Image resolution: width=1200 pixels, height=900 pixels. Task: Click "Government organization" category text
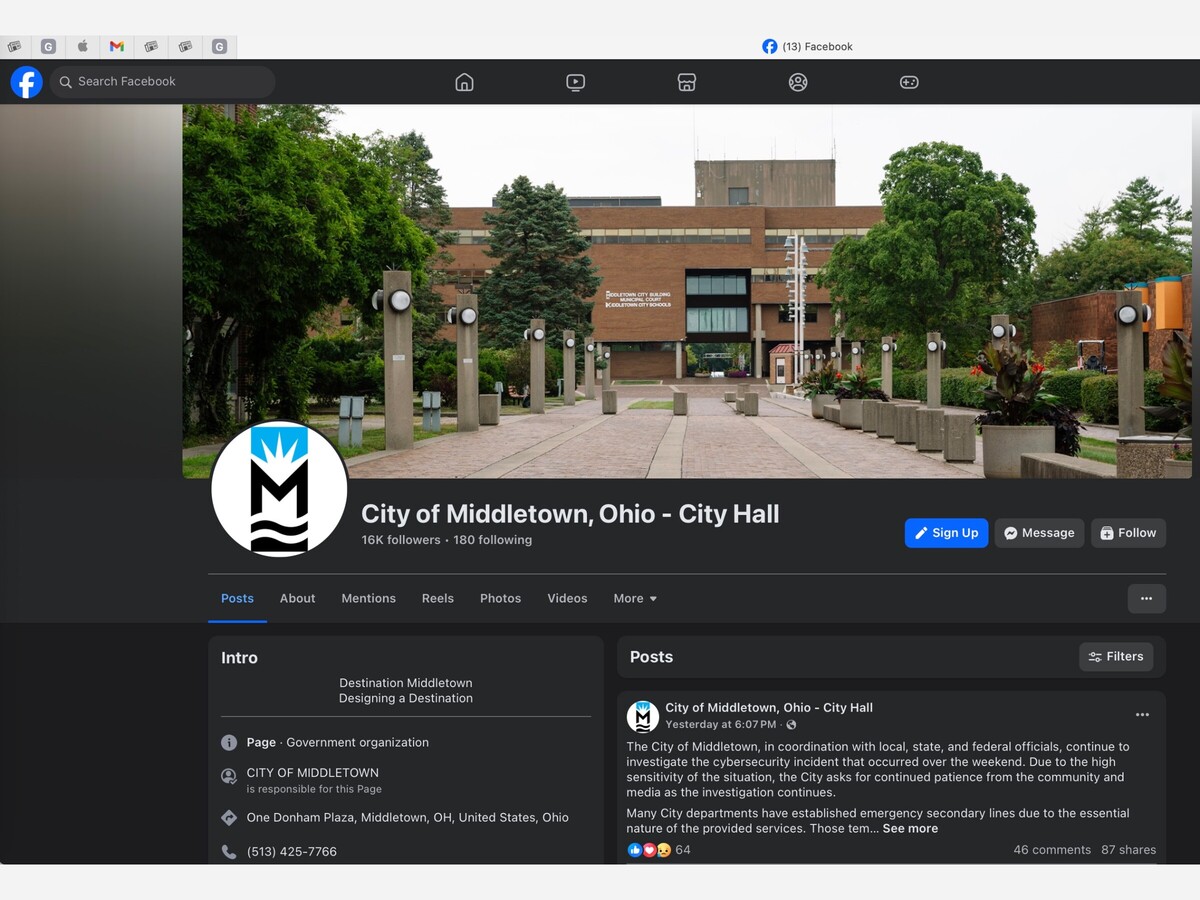(x=357, y=742)
